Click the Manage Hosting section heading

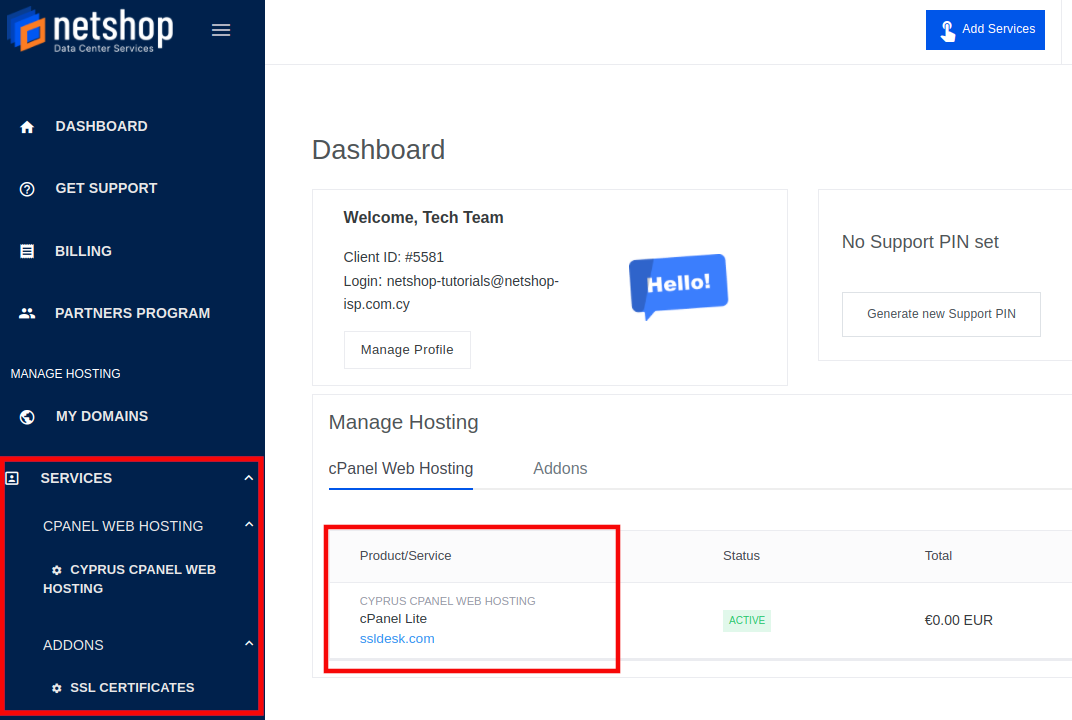click(x=403, y=423)
